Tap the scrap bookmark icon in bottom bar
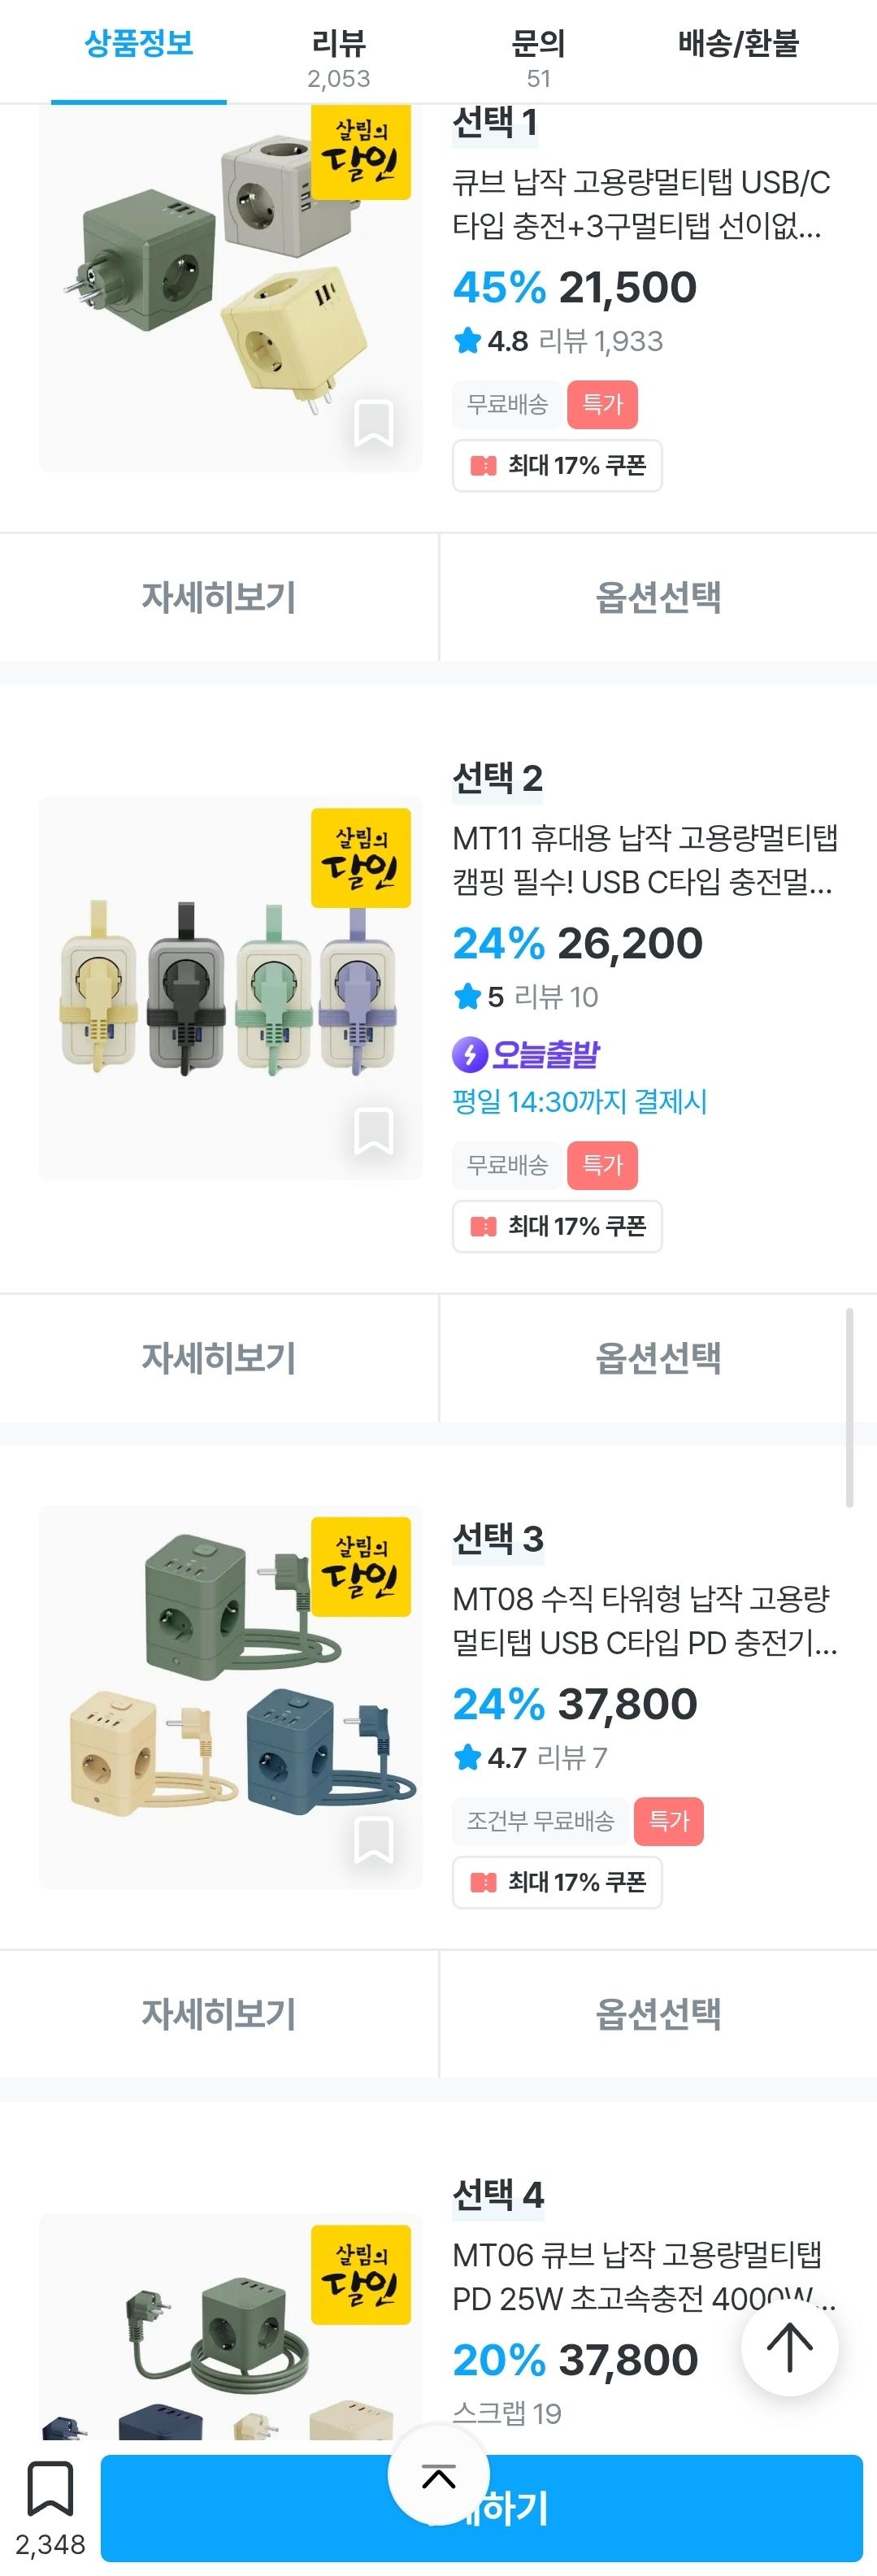 (x=50, y=2490)
